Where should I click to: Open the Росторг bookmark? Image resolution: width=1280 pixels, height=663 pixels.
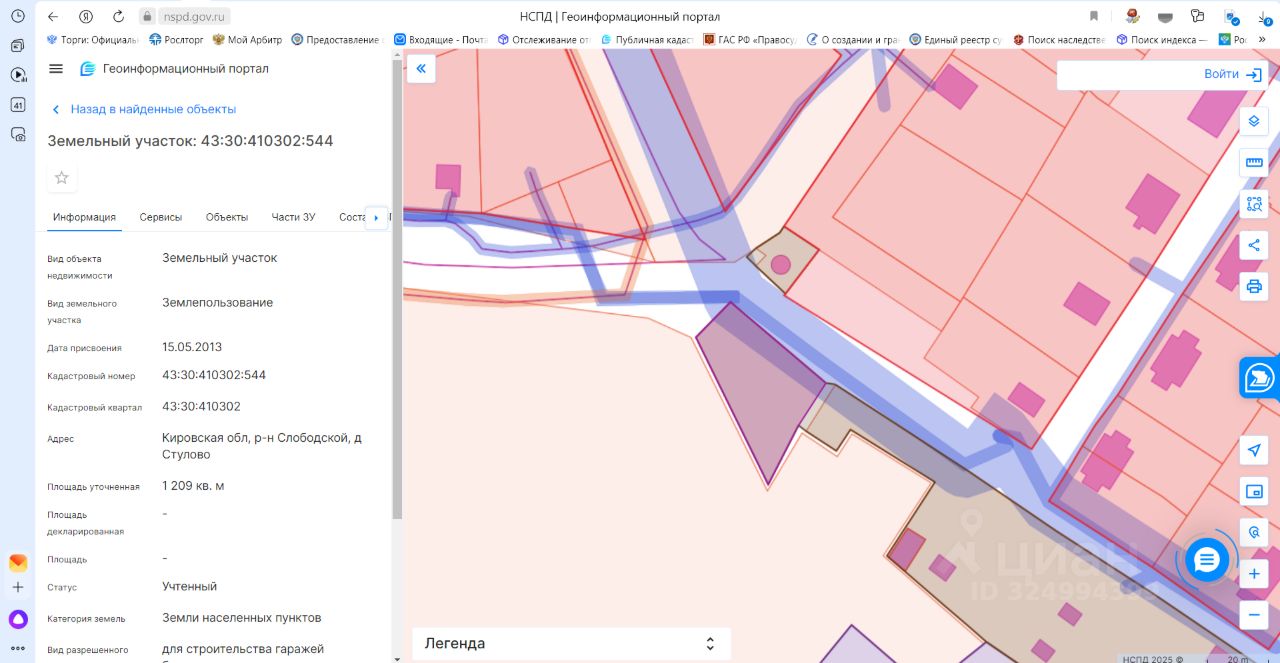pos(176,40)
